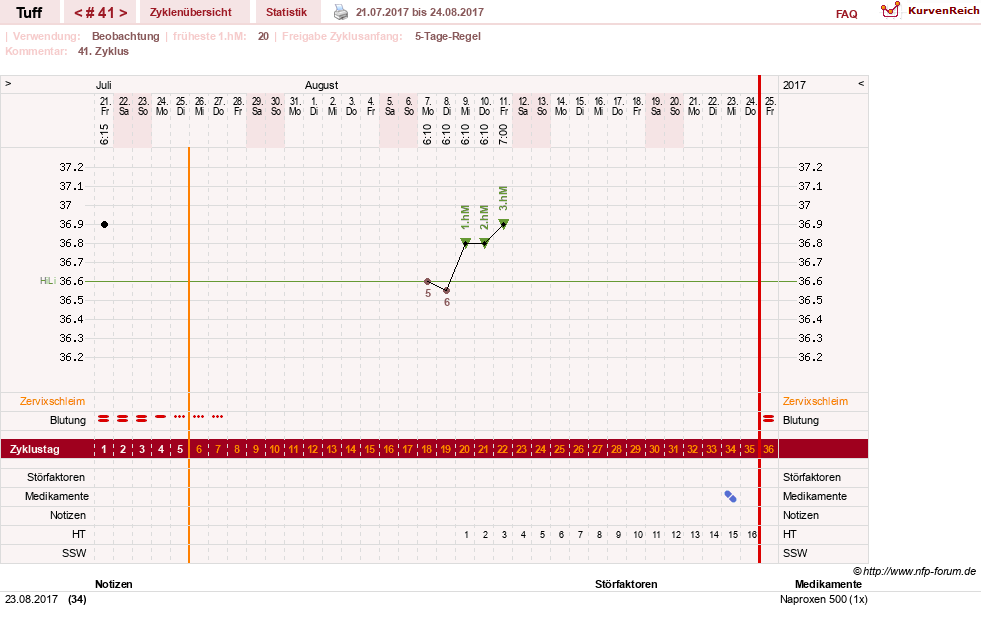This screenshot has width=981, height=623.
Task: Click the Zervixschleim label on the left
Action: [x=52, y=401]
